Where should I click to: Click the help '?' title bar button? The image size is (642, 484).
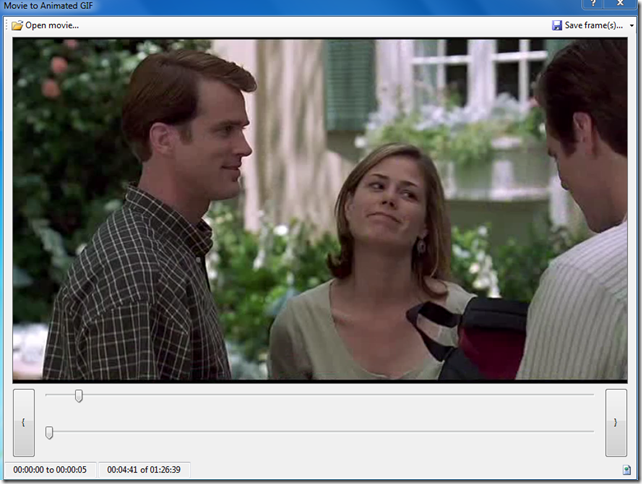(x=593, y=3)
